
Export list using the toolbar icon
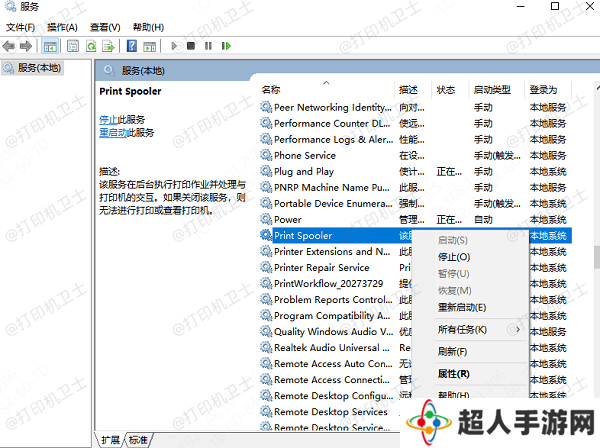click(x=109, y=46)
